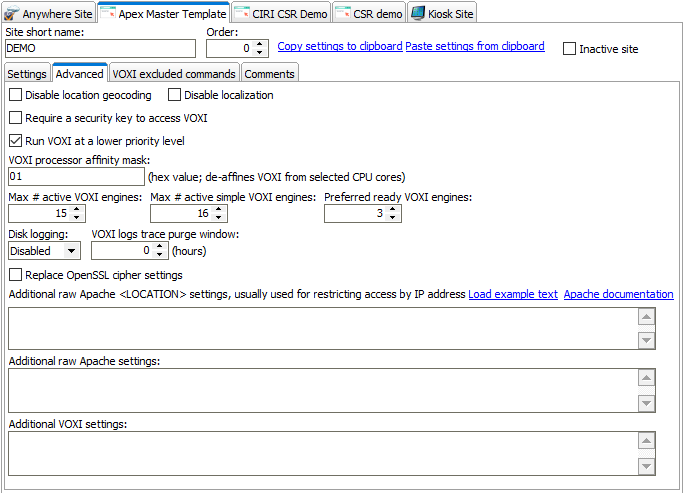Open the Anywhere Site tab
The width and height of the screenshot is (684, 493).
click(x=49, y=13)
